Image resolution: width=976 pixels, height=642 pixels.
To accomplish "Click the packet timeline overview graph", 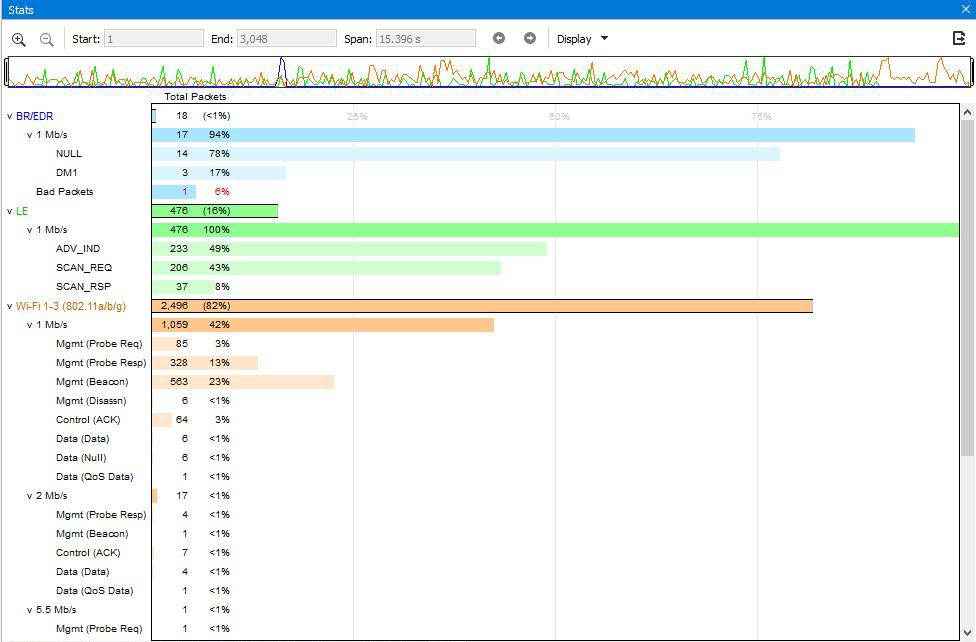I will 489,72.
